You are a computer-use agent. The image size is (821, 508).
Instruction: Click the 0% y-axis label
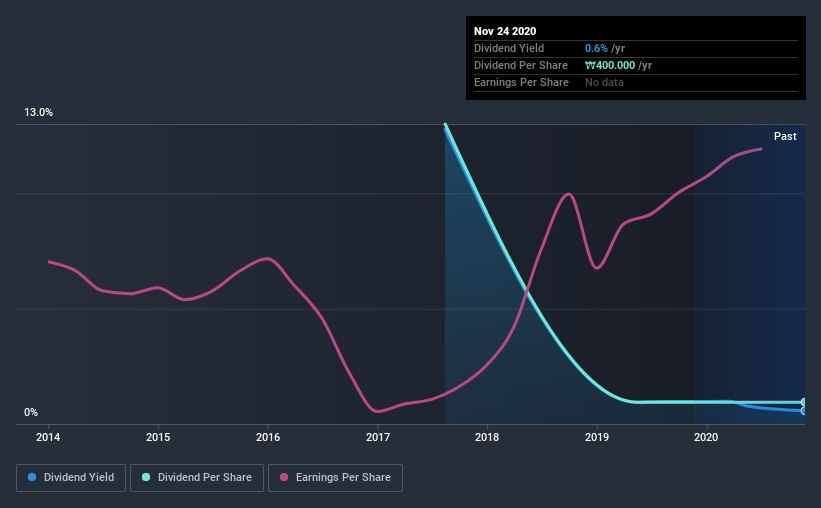pyautogui.click(x=31, y=413)
